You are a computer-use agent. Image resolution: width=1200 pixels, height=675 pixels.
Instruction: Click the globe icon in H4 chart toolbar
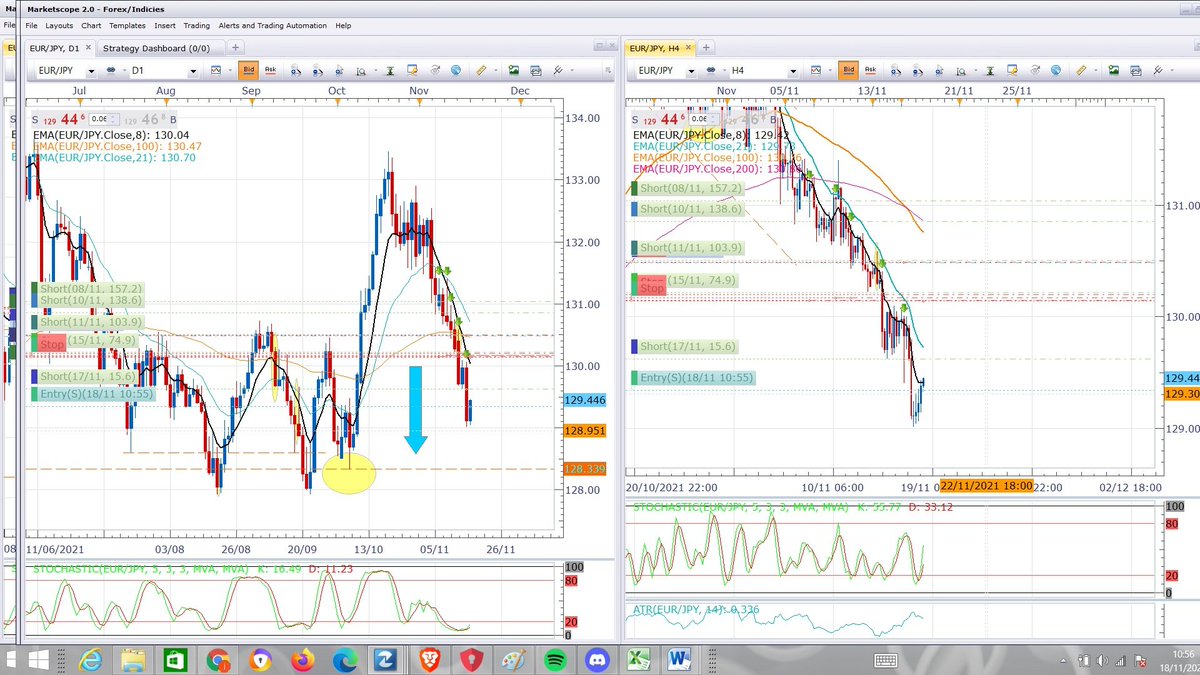(x=1056, y=70)
